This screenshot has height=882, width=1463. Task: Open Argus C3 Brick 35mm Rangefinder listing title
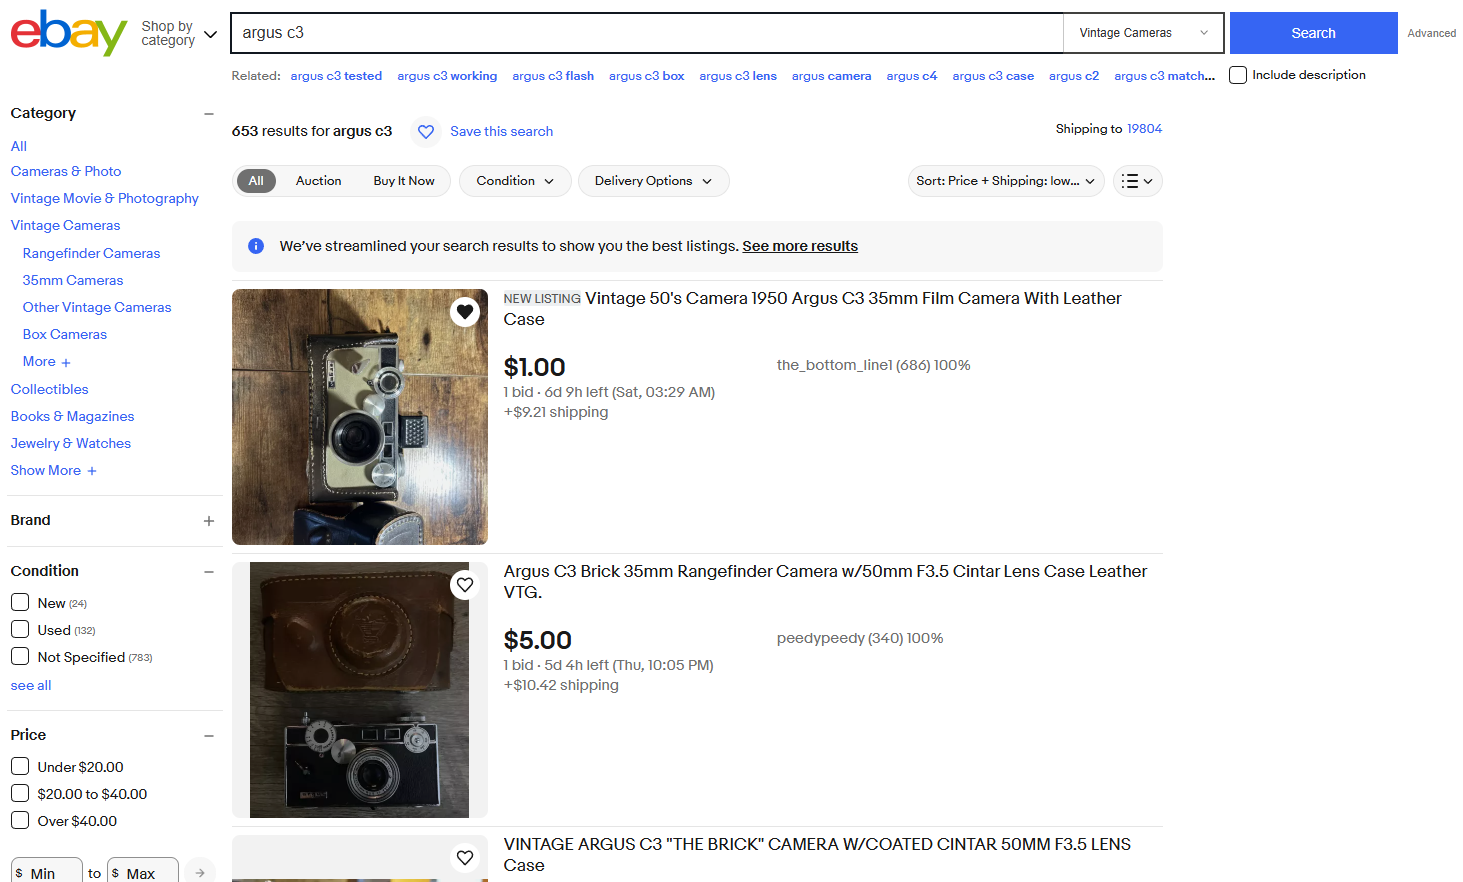(825, 582)
